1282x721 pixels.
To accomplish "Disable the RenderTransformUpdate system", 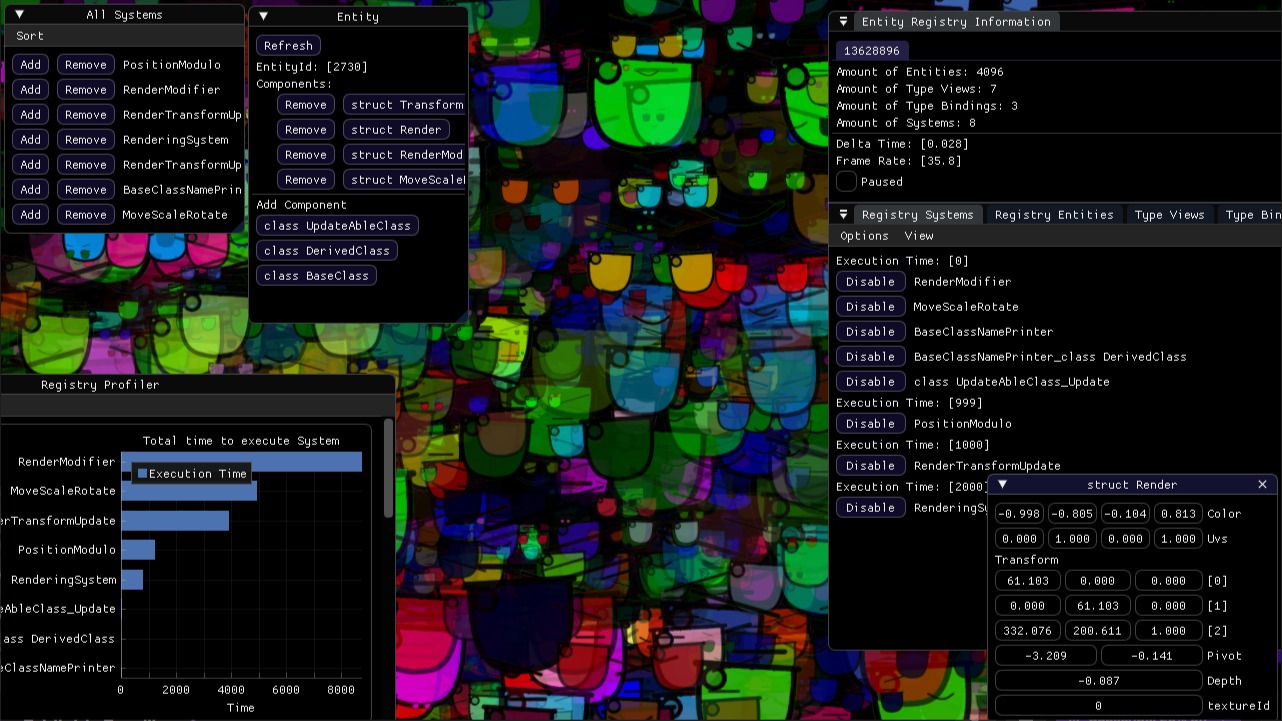I will (871, 465).
